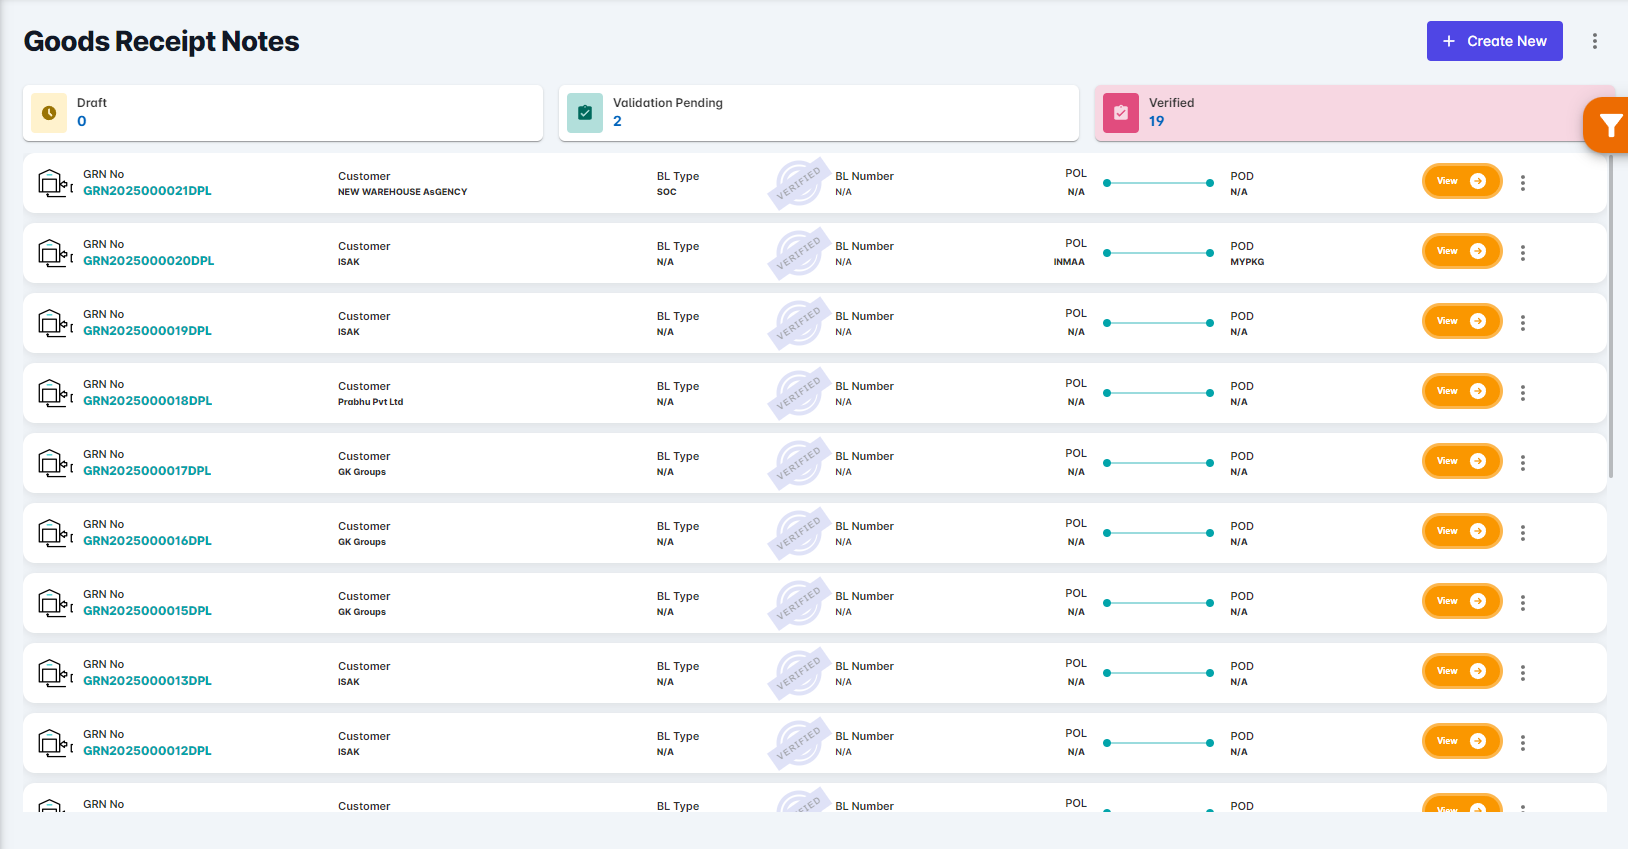
Task: Expand the kebab menu on GRN2025000013DPL row
Action: click(1522, 673)
